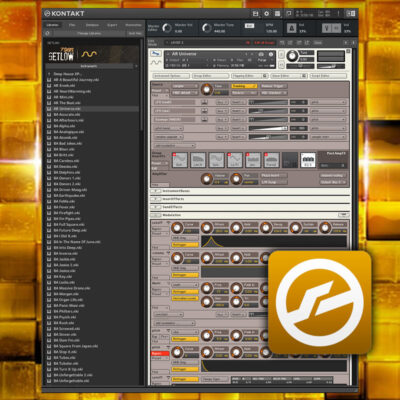The height and width of the screenshot is (400, 400).
Task: Switch to the Files browser tab
Action: [72, 25]
